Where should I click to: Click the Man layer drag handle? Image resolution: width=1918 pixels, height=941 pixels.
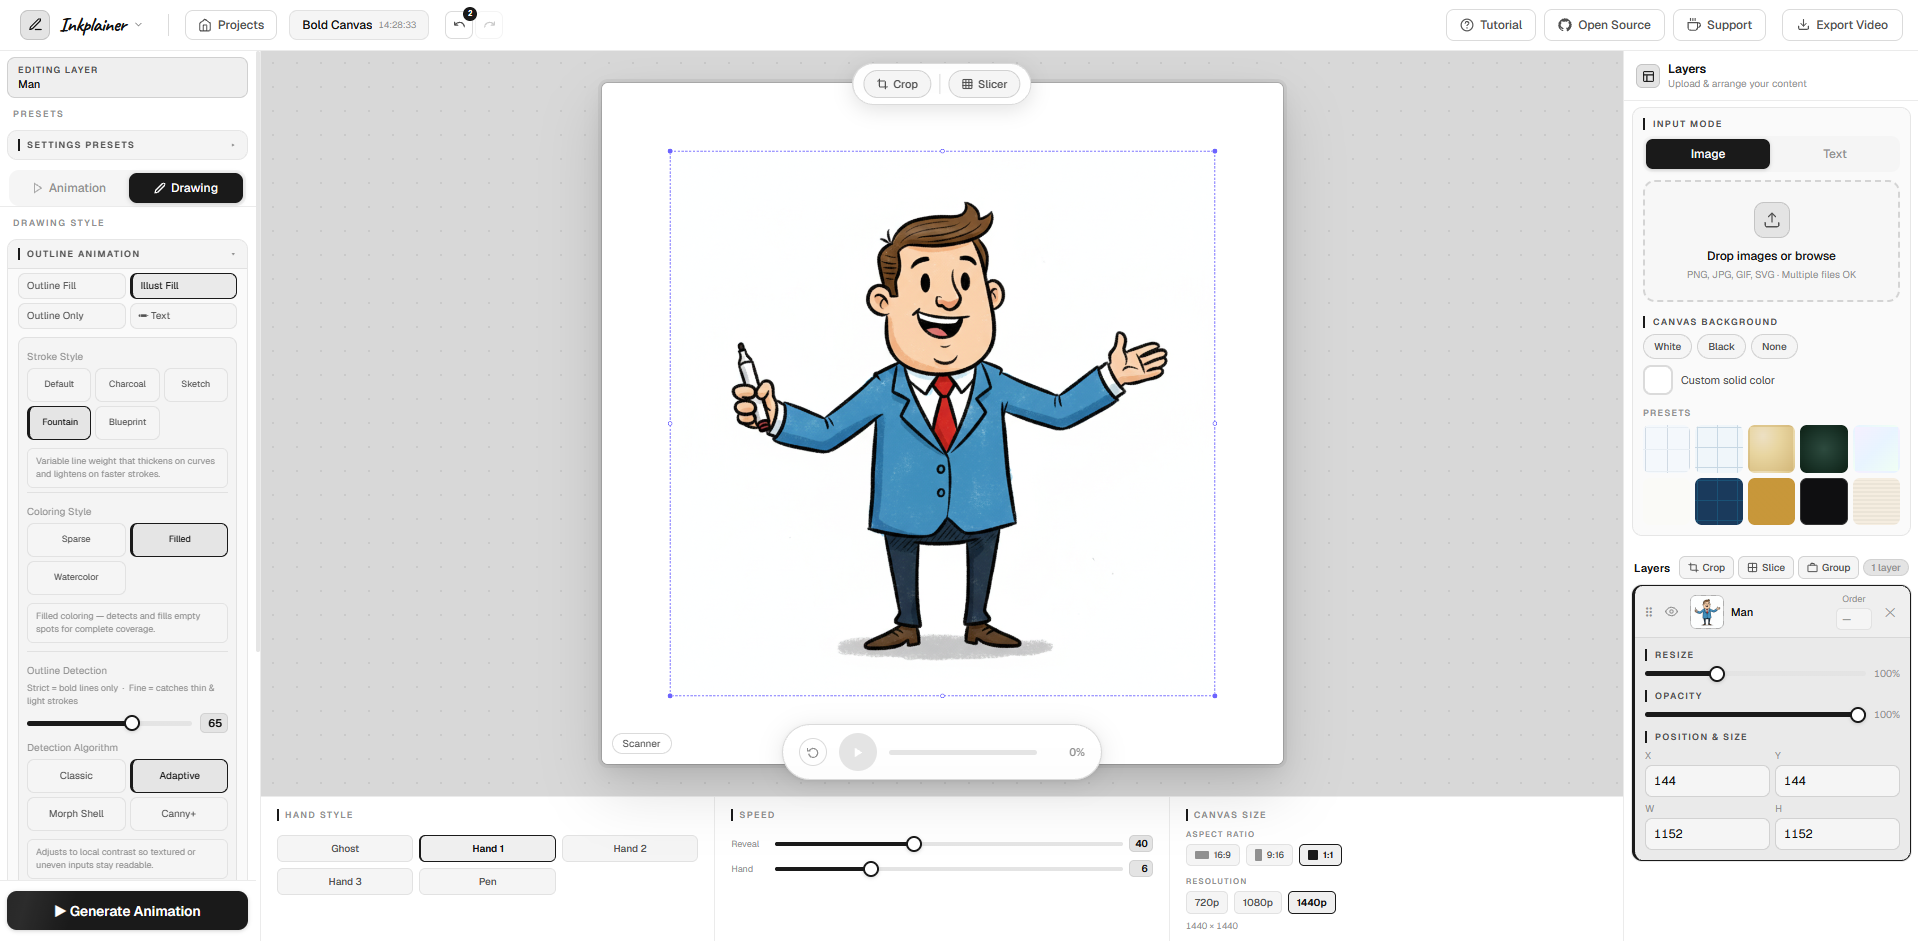[1649, 612]
